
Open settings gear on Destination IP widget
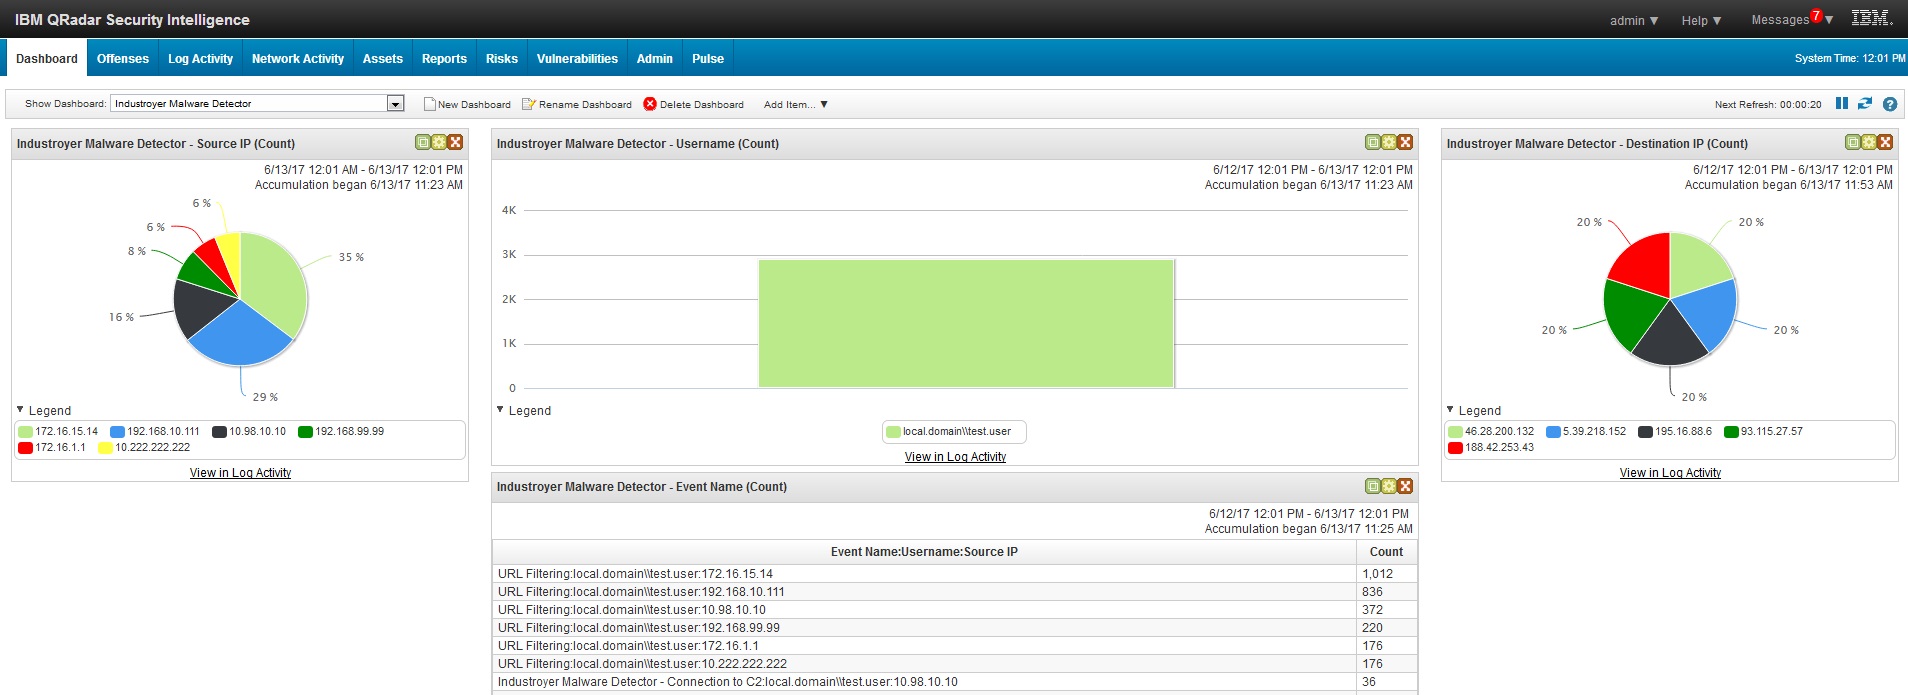pyautogui.click(x=1869, y=143)
